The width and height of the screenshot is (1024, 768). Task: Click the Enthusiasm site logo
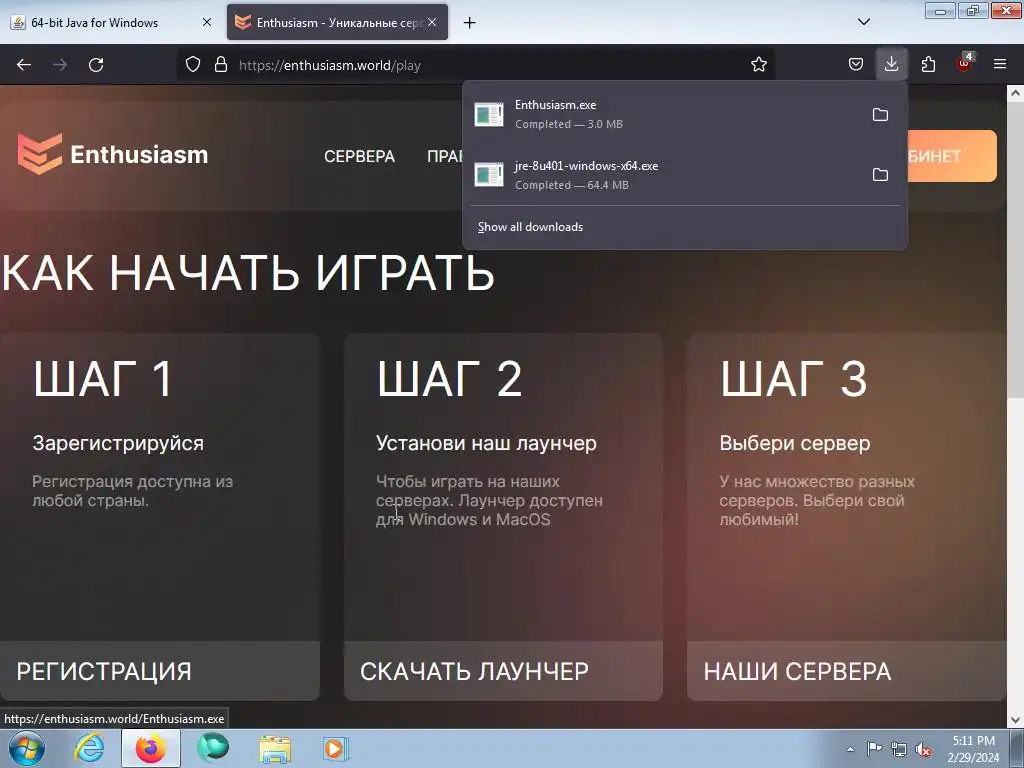[112, 154]
